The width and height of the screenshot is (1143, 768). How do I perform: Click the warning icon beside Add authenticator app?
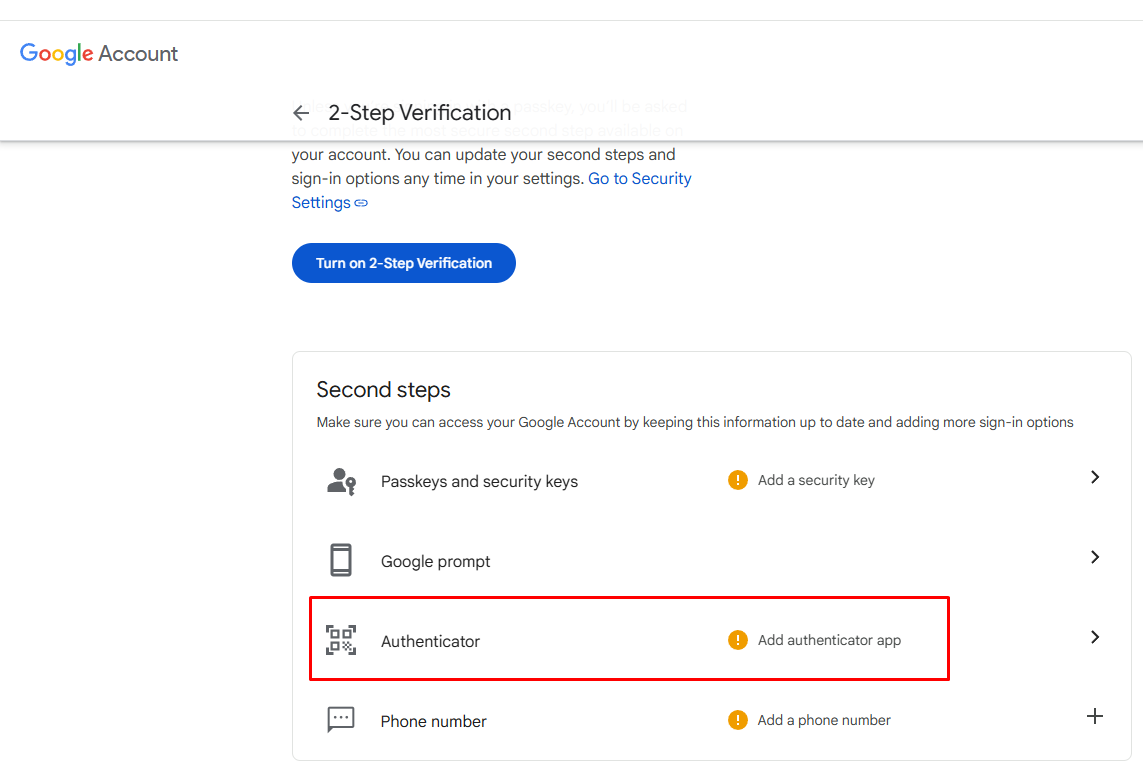pyautogui.click(x=738, y=641)
